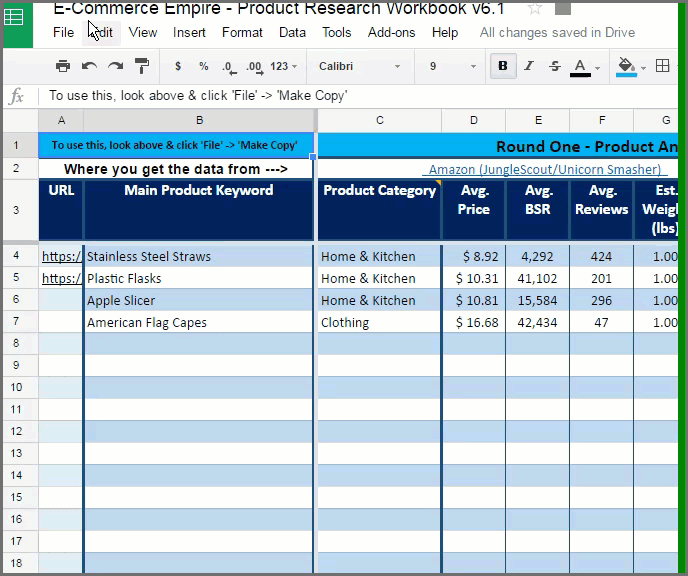Open the Calibri font dropdown

(x=359, y=66)
